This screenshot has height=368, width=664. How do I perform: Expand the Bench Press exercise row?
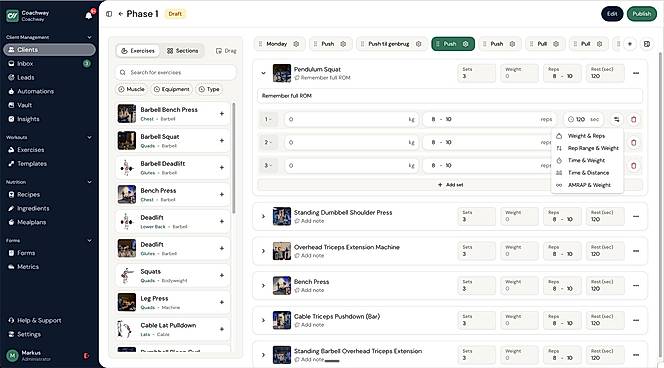click(263, 286)
